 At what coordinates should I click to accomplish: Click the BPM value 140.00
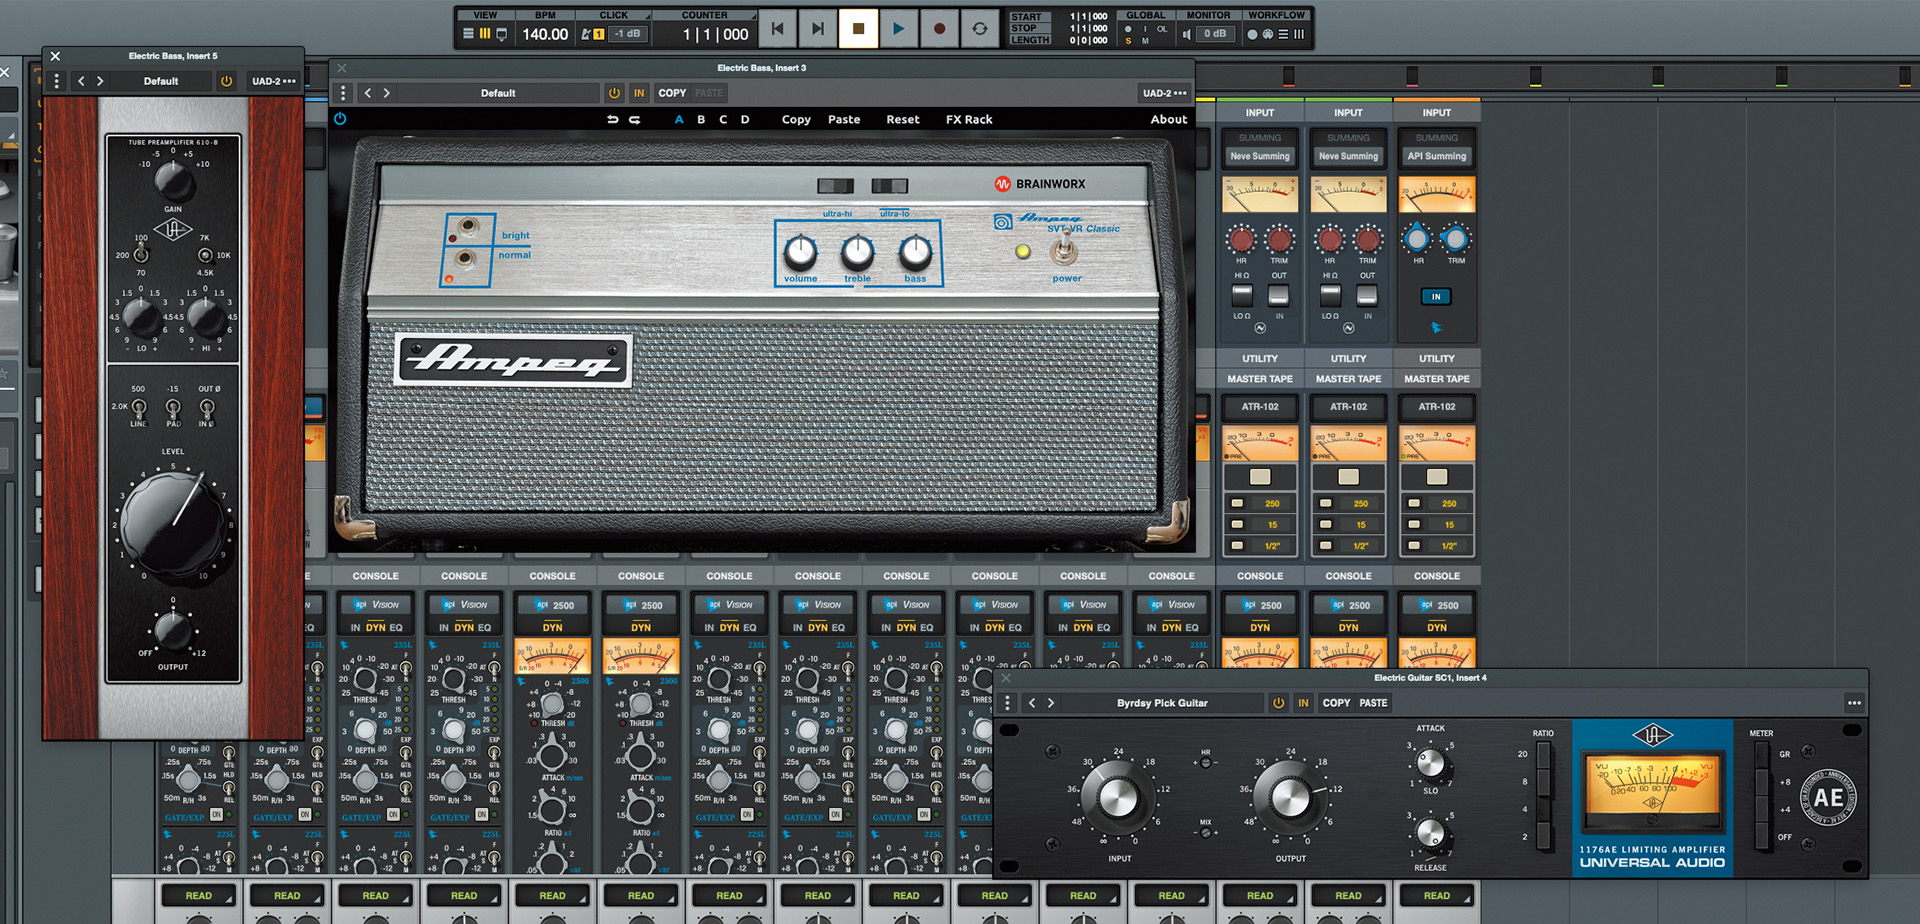click(x=545, y=34)
